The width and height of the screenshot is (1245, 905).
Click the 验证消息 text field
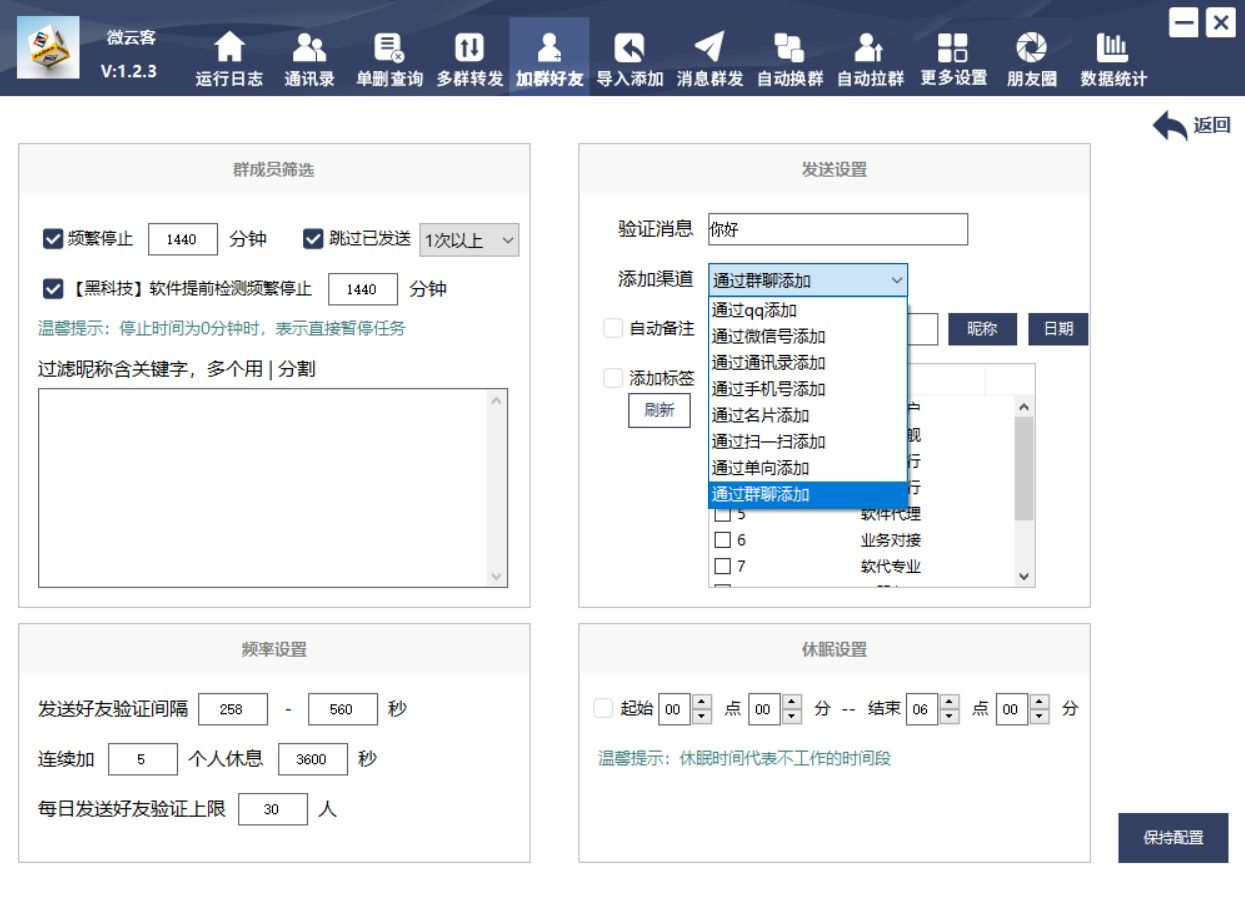click(838, 229)
